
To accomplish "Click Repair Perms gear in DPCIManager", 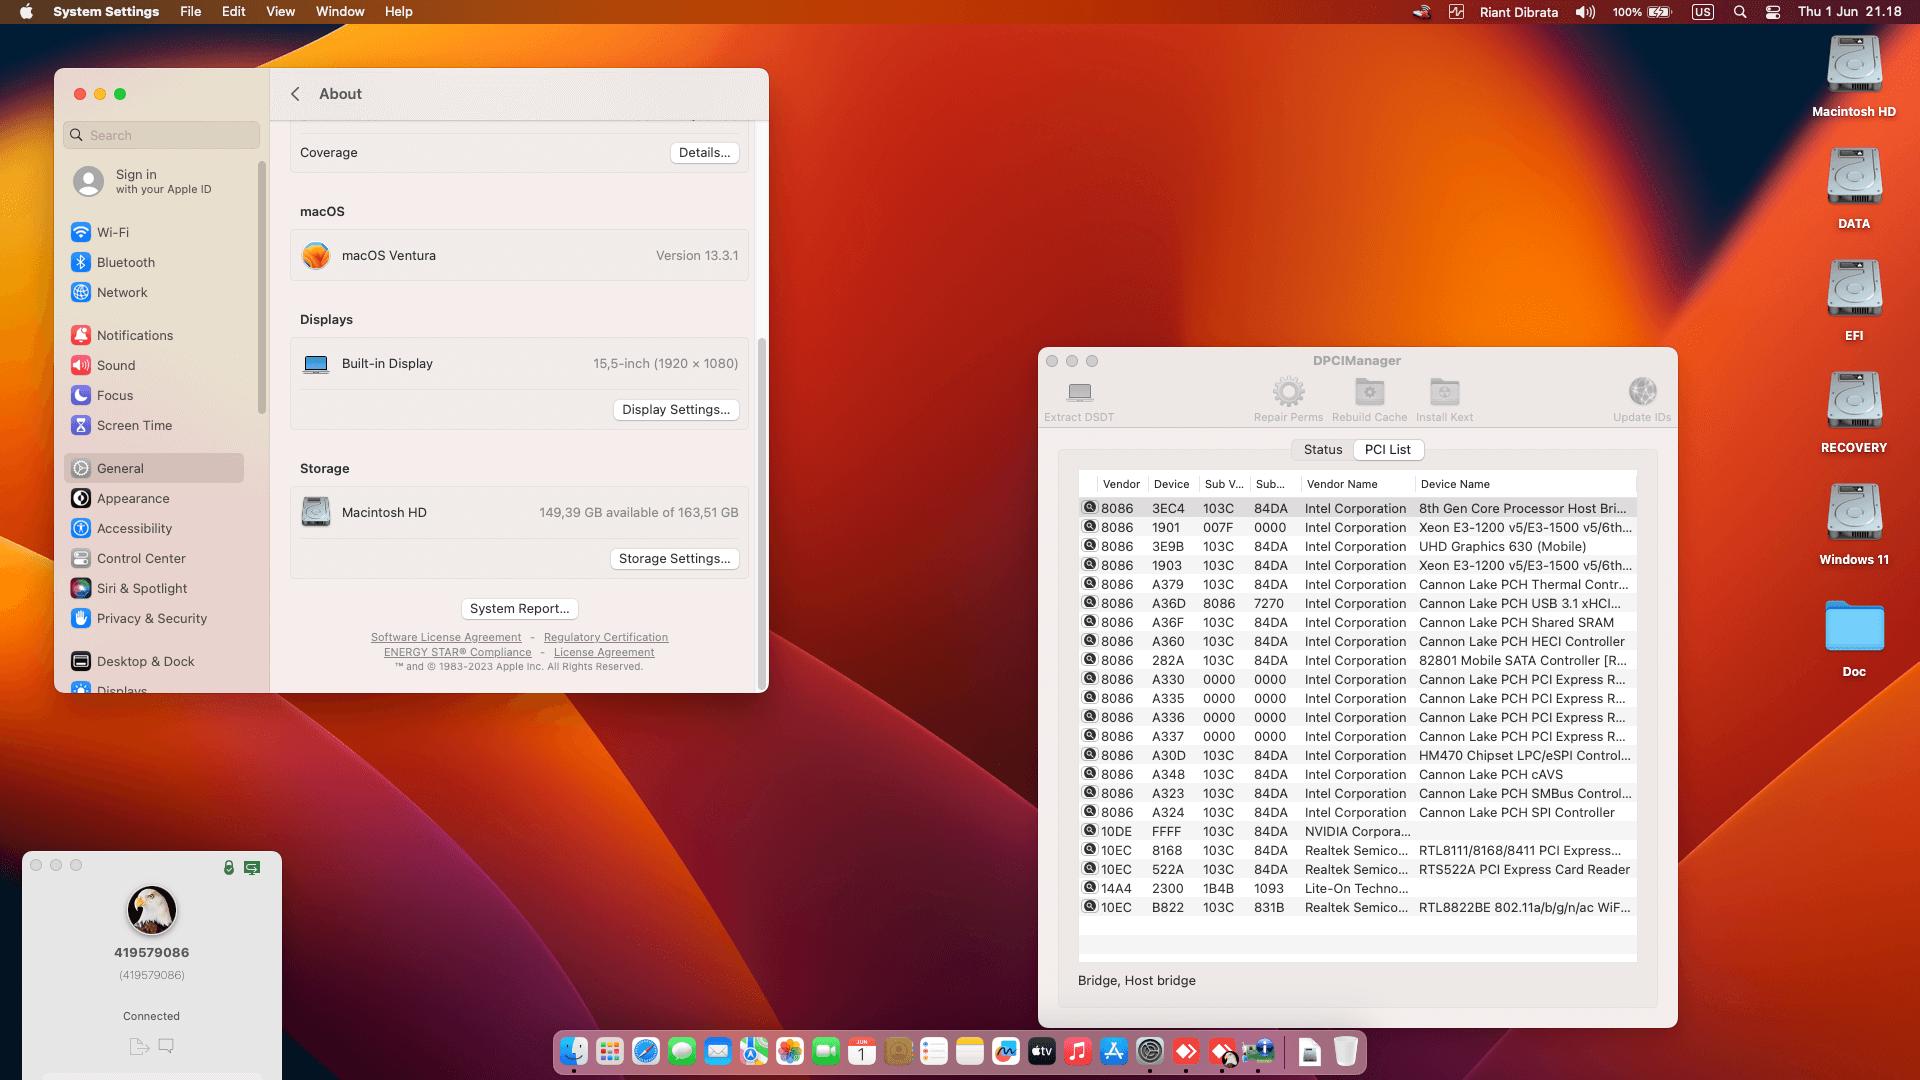I will tap(1288, 400).
